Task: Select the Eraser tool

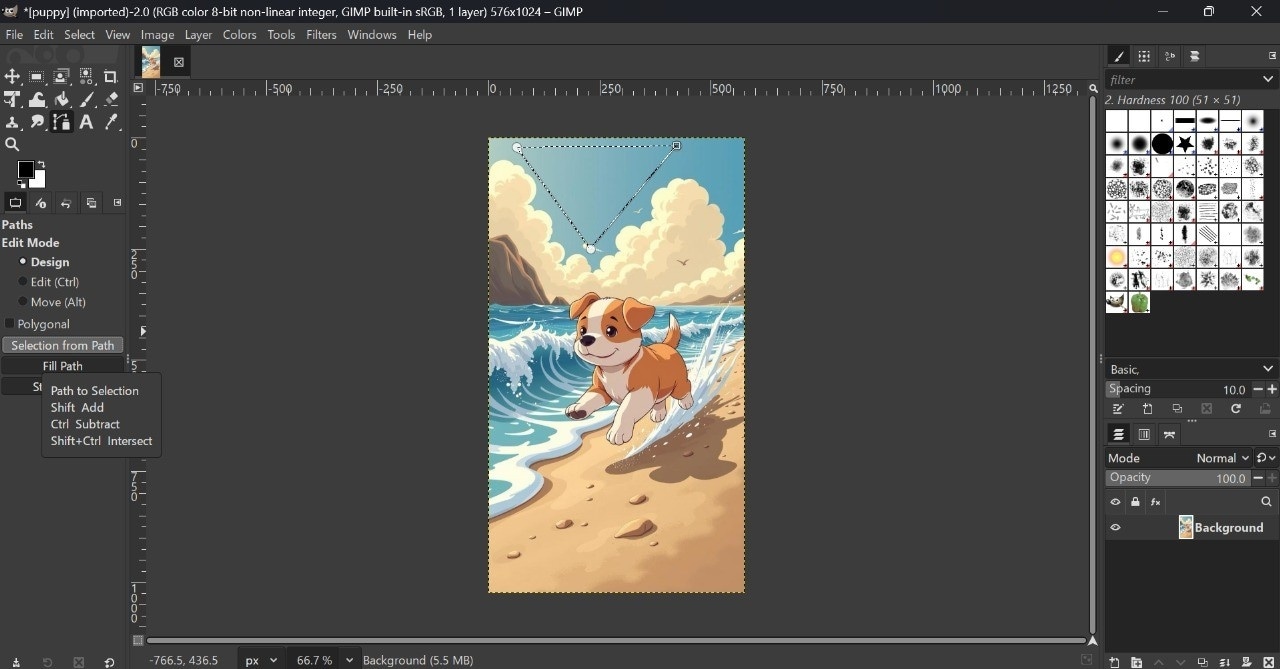Action: pyautogui.click(x=111, y=99)
